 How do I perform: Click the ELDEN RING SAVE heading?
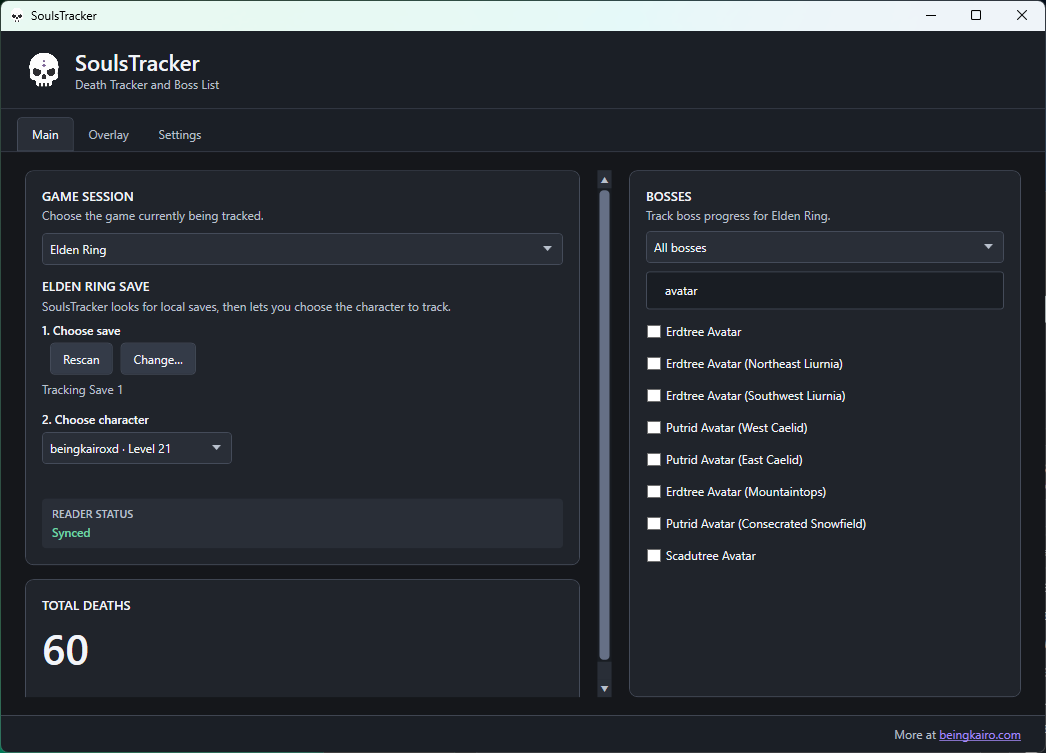pos(95,287)
